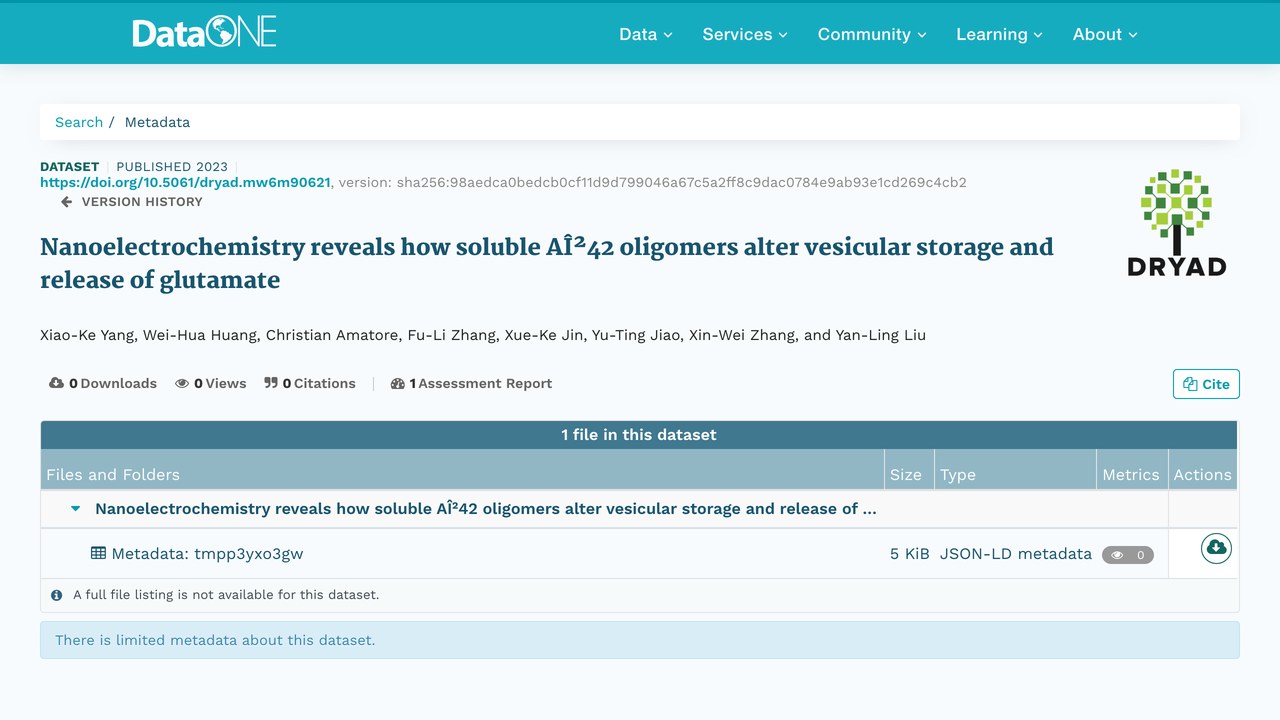Image resolution: width=1280 pixels, height=720 pixels.
Task: Click the Citations quote icon
Action: [271, 383]
